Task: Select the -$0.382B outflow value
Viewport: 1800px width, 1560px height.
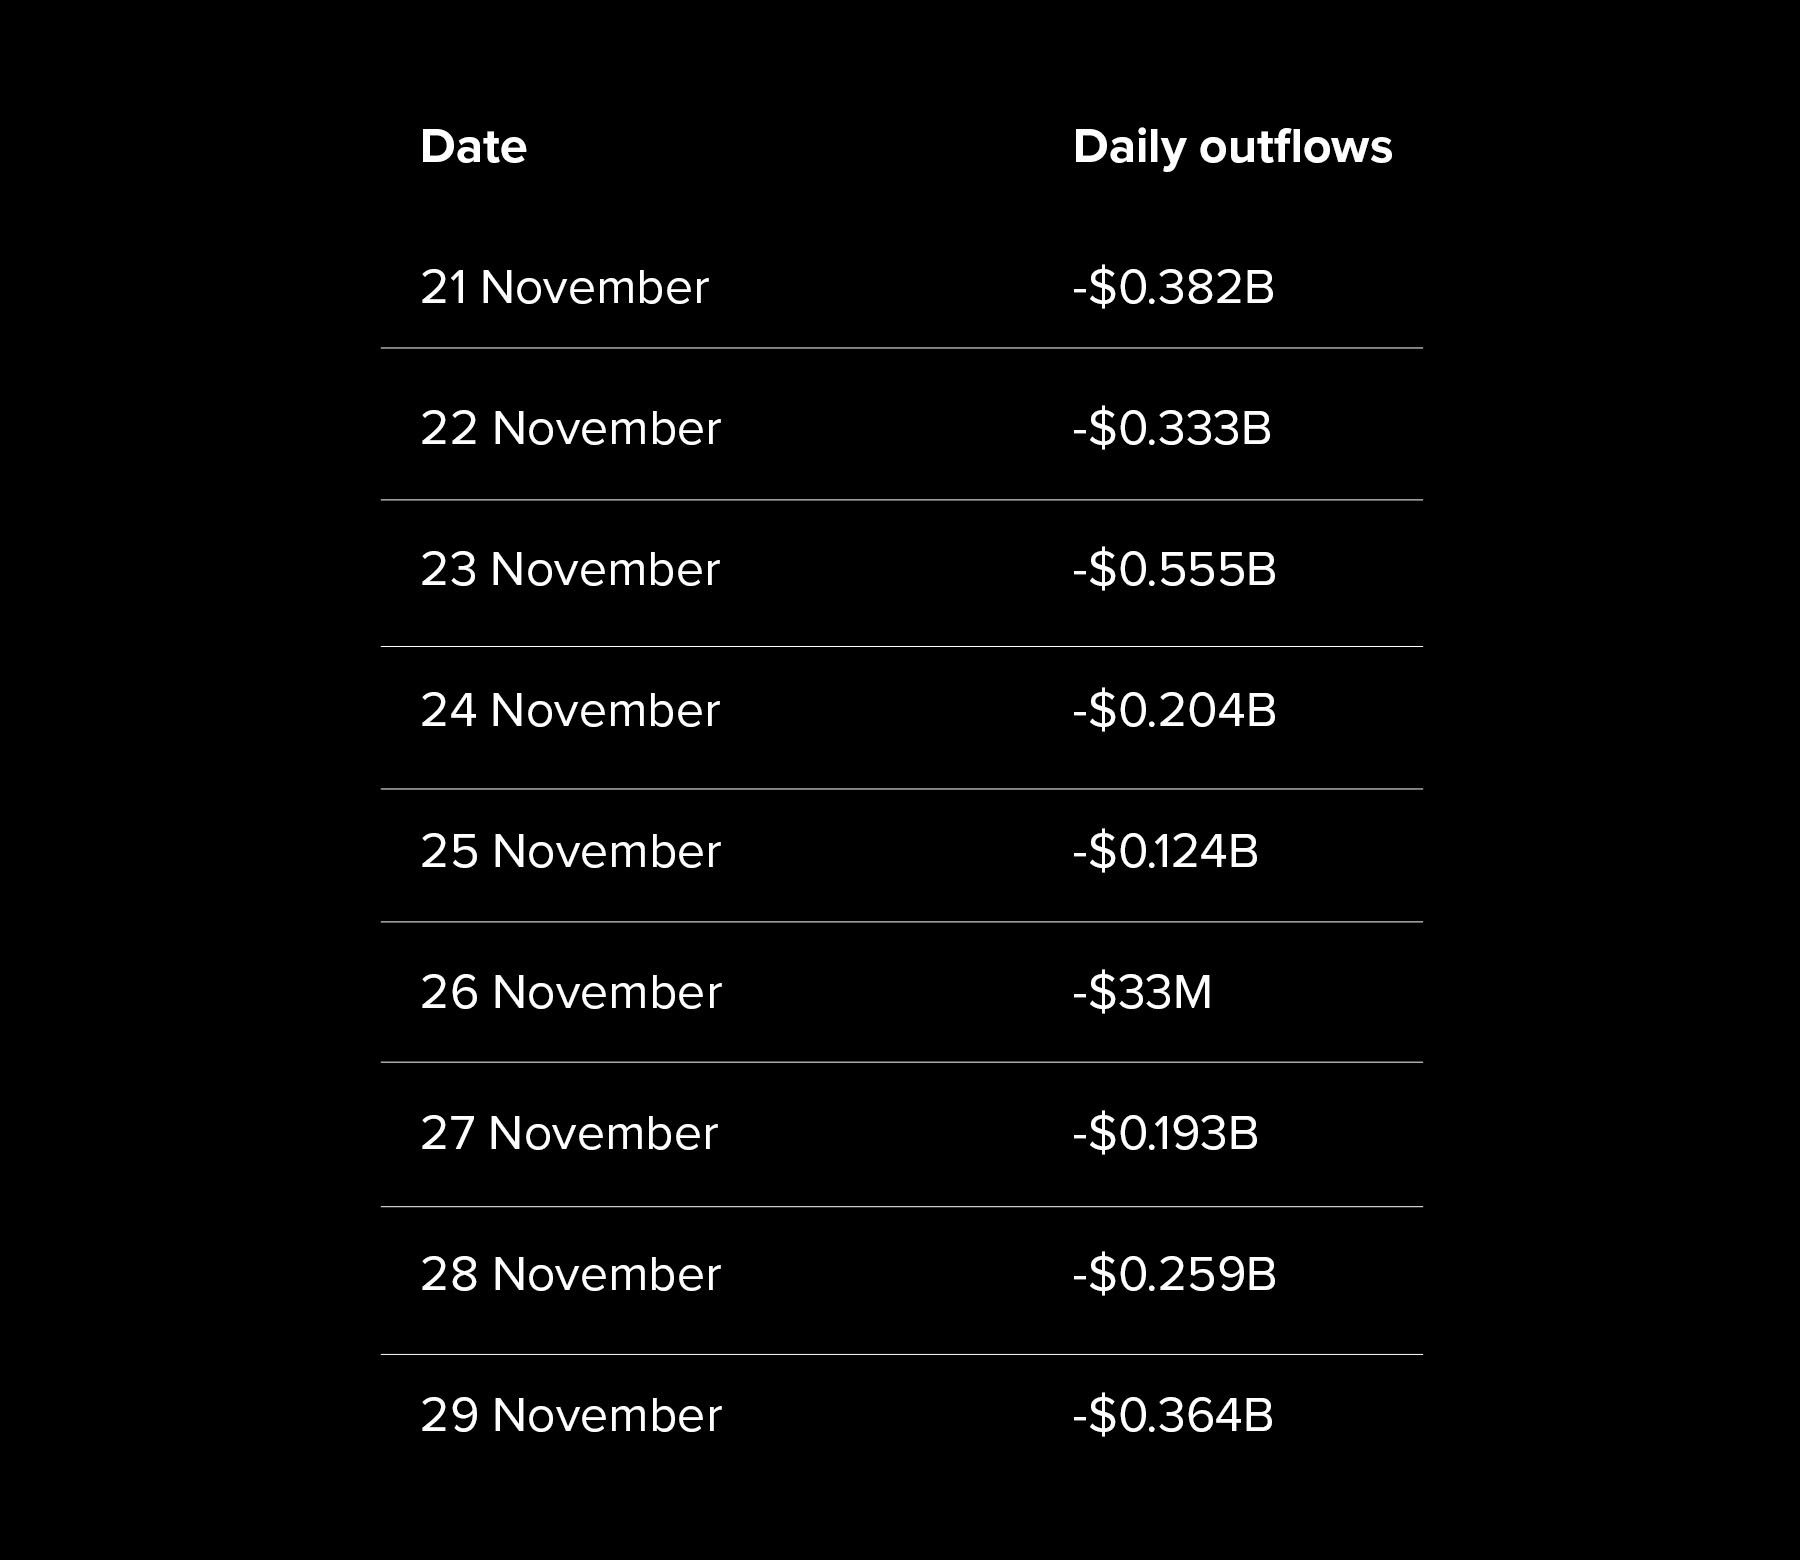Action: 1173,288
